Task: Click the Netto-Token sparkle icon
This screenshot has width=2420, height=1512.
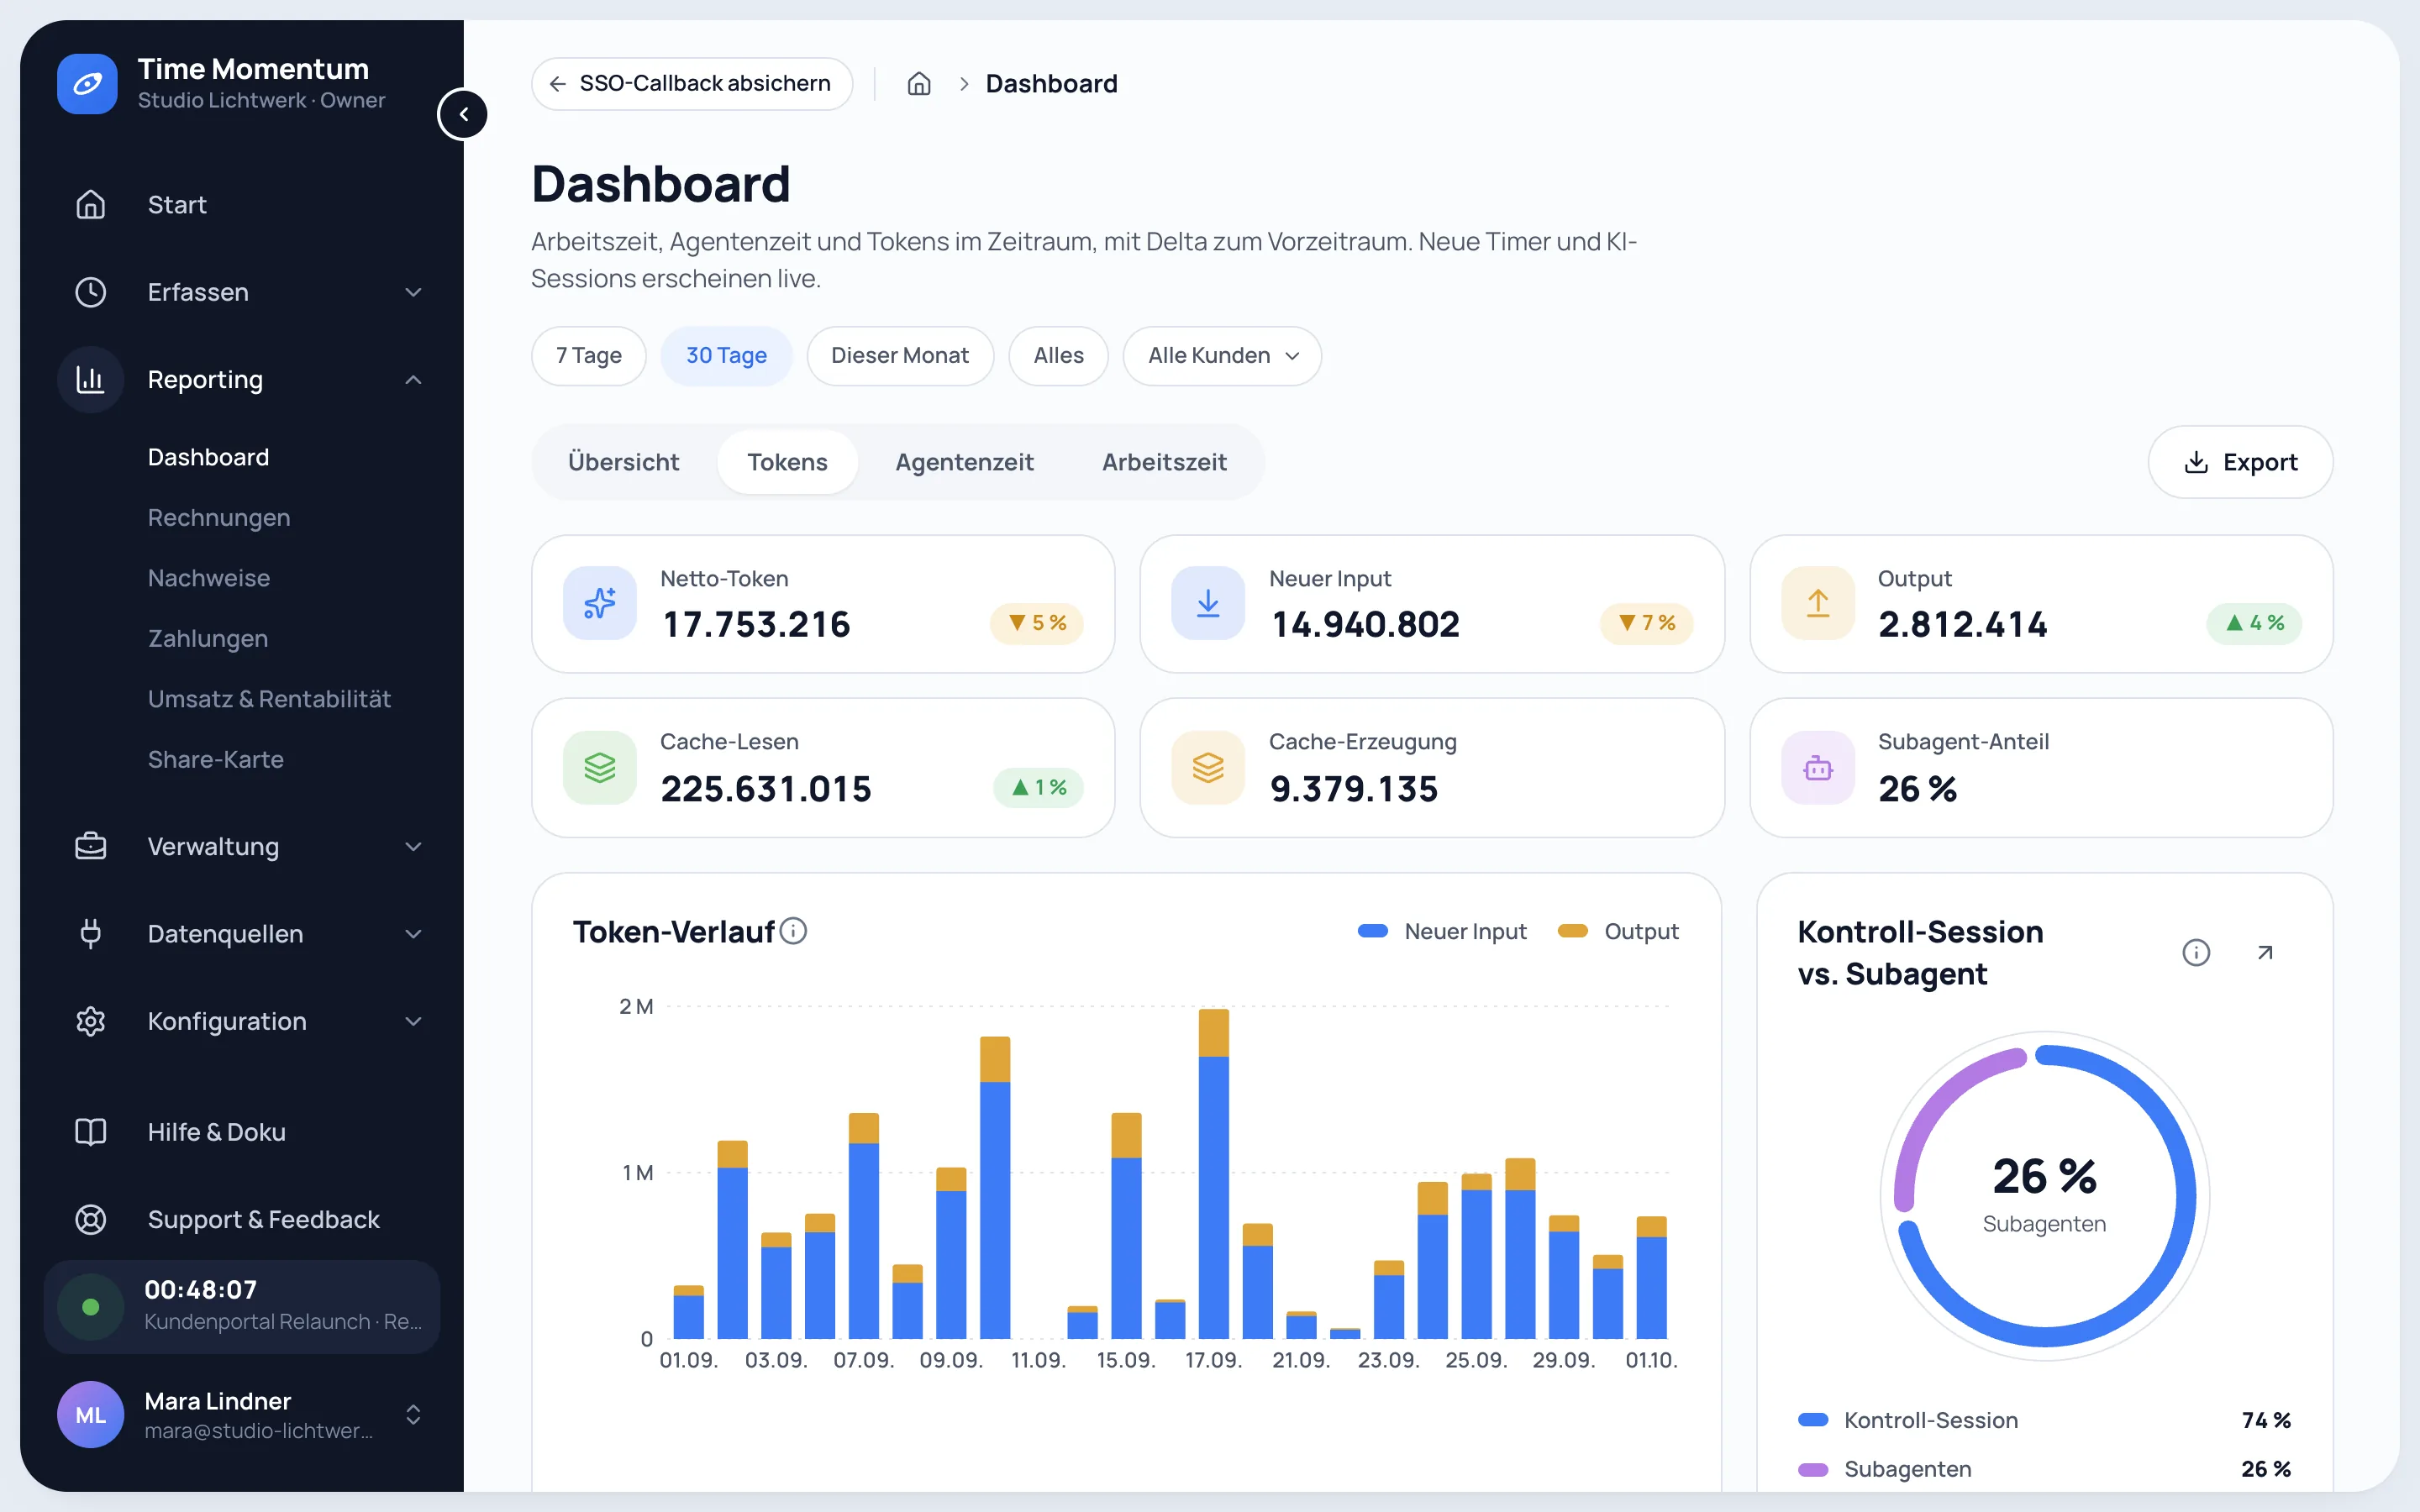Action: point(600,603)
